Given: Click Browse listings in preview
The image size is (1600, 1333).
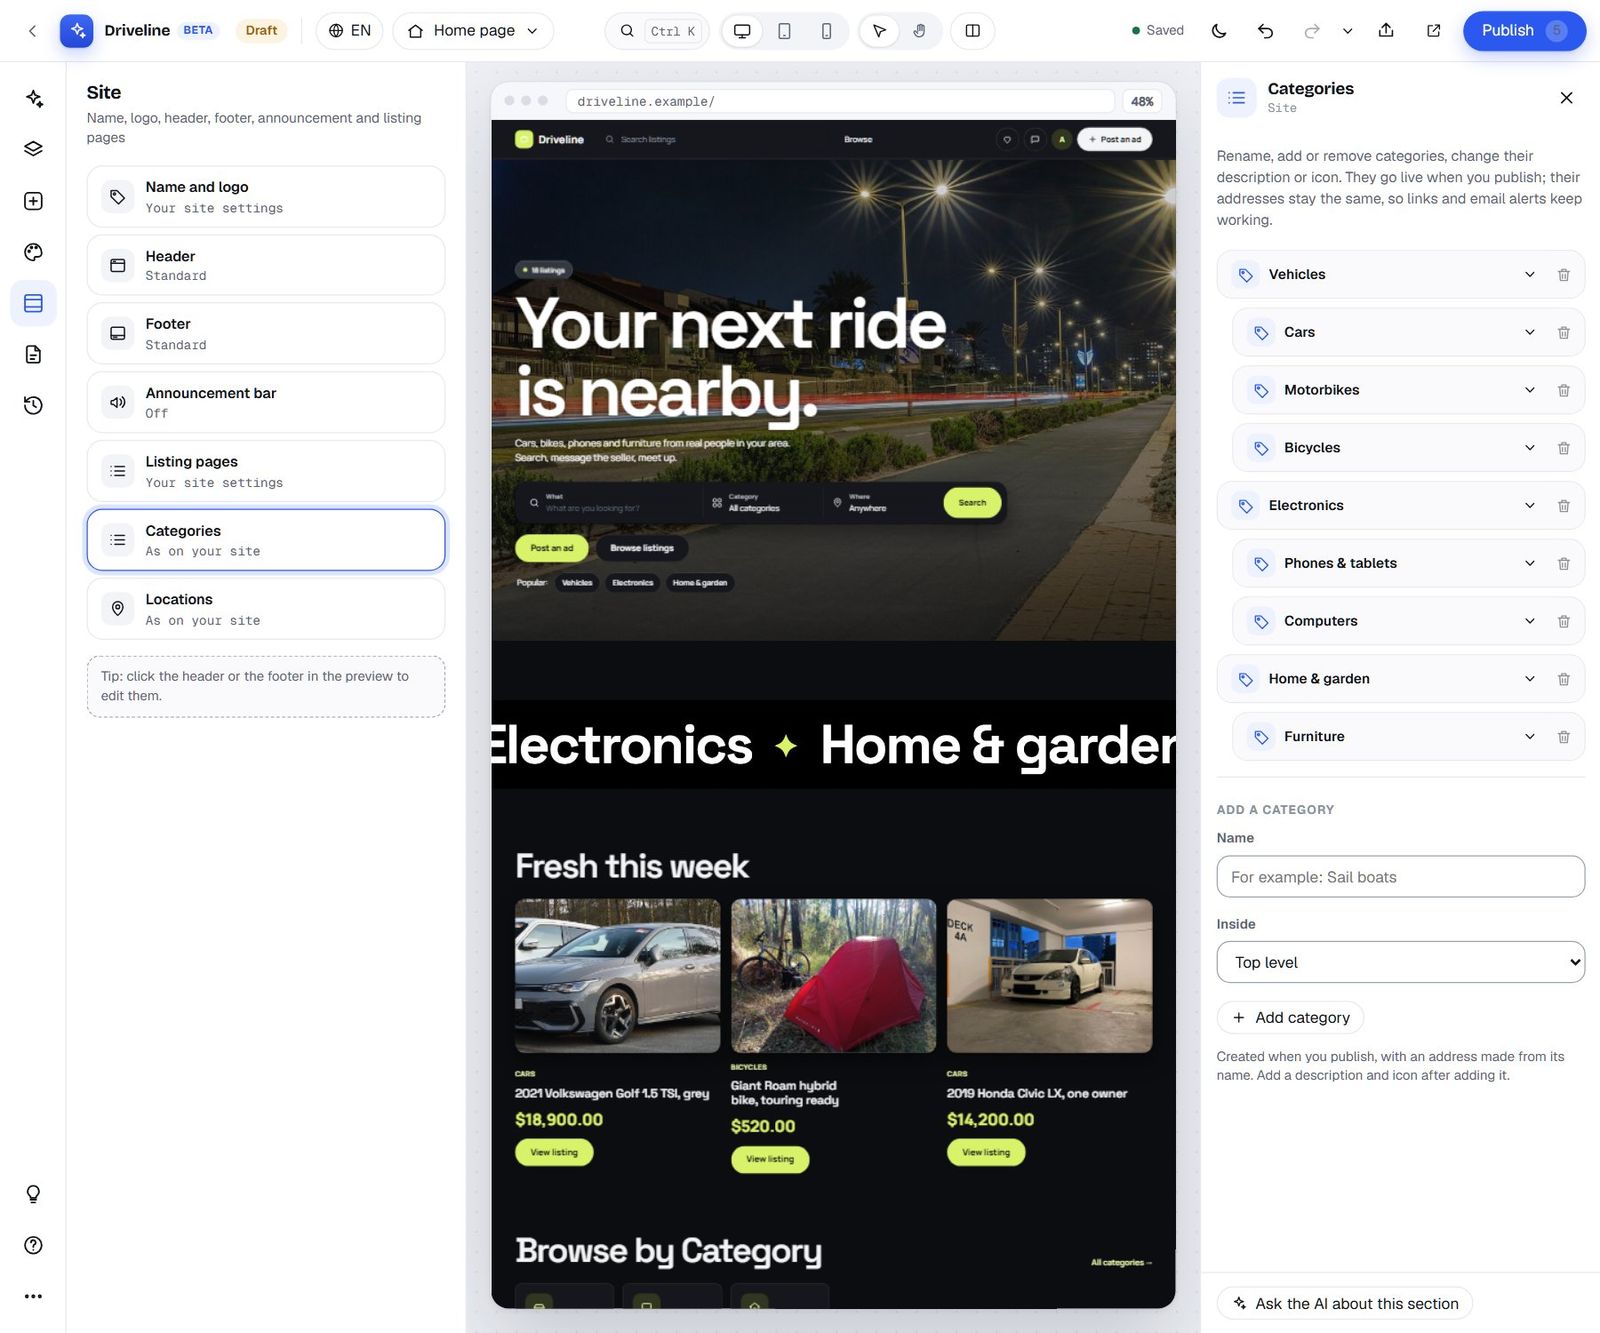Looking at the screenshot, I should click(x=642, y=548).
